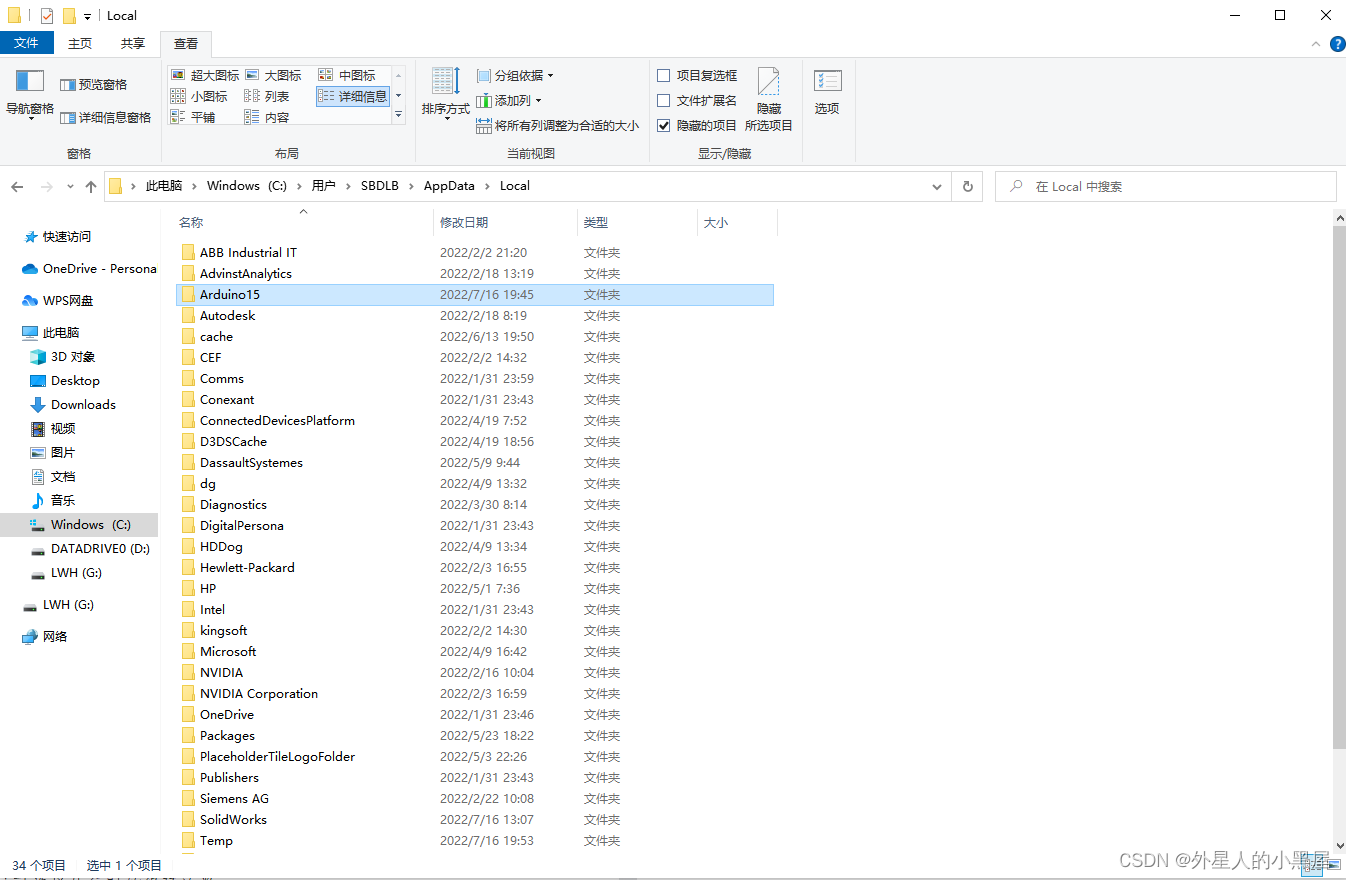Go back to previous folder
Viewport: 1346px width, 880px height.
point(17,187)
